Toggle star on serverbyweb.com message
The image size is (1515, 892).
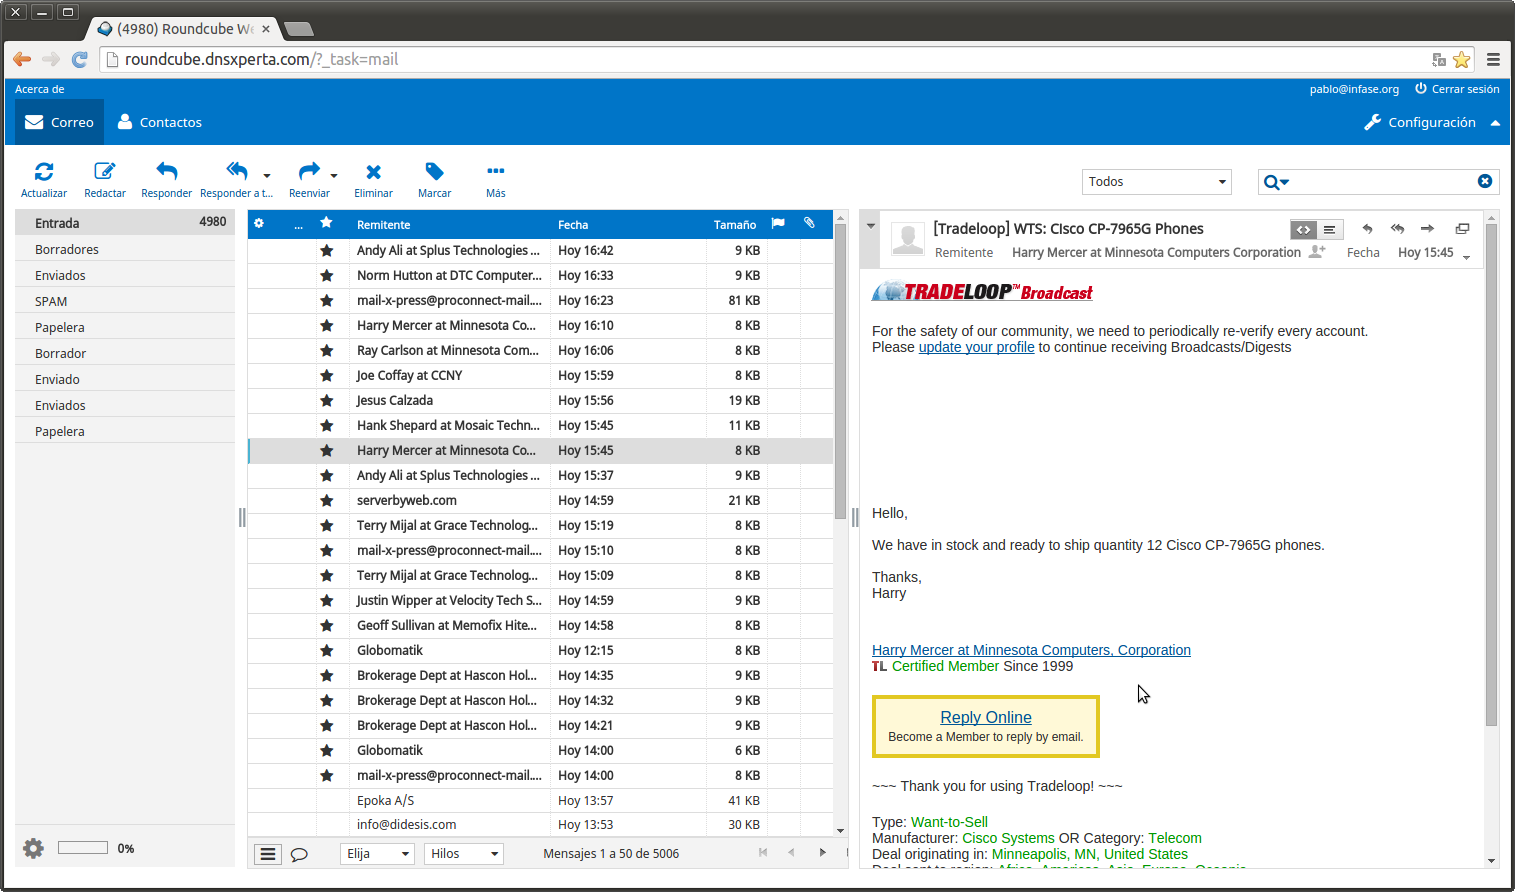(x=326, y=500)
